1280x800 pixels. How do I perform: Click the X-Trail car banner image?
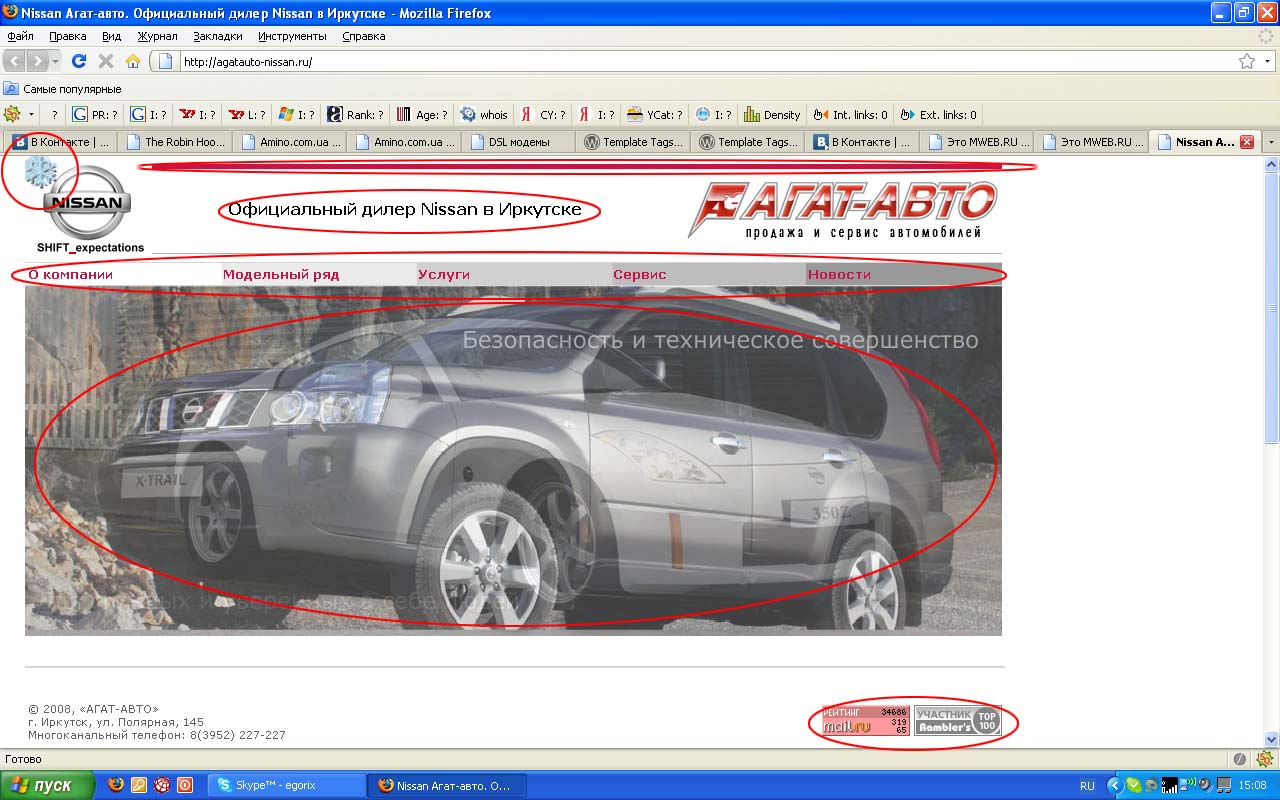point(513,460)
